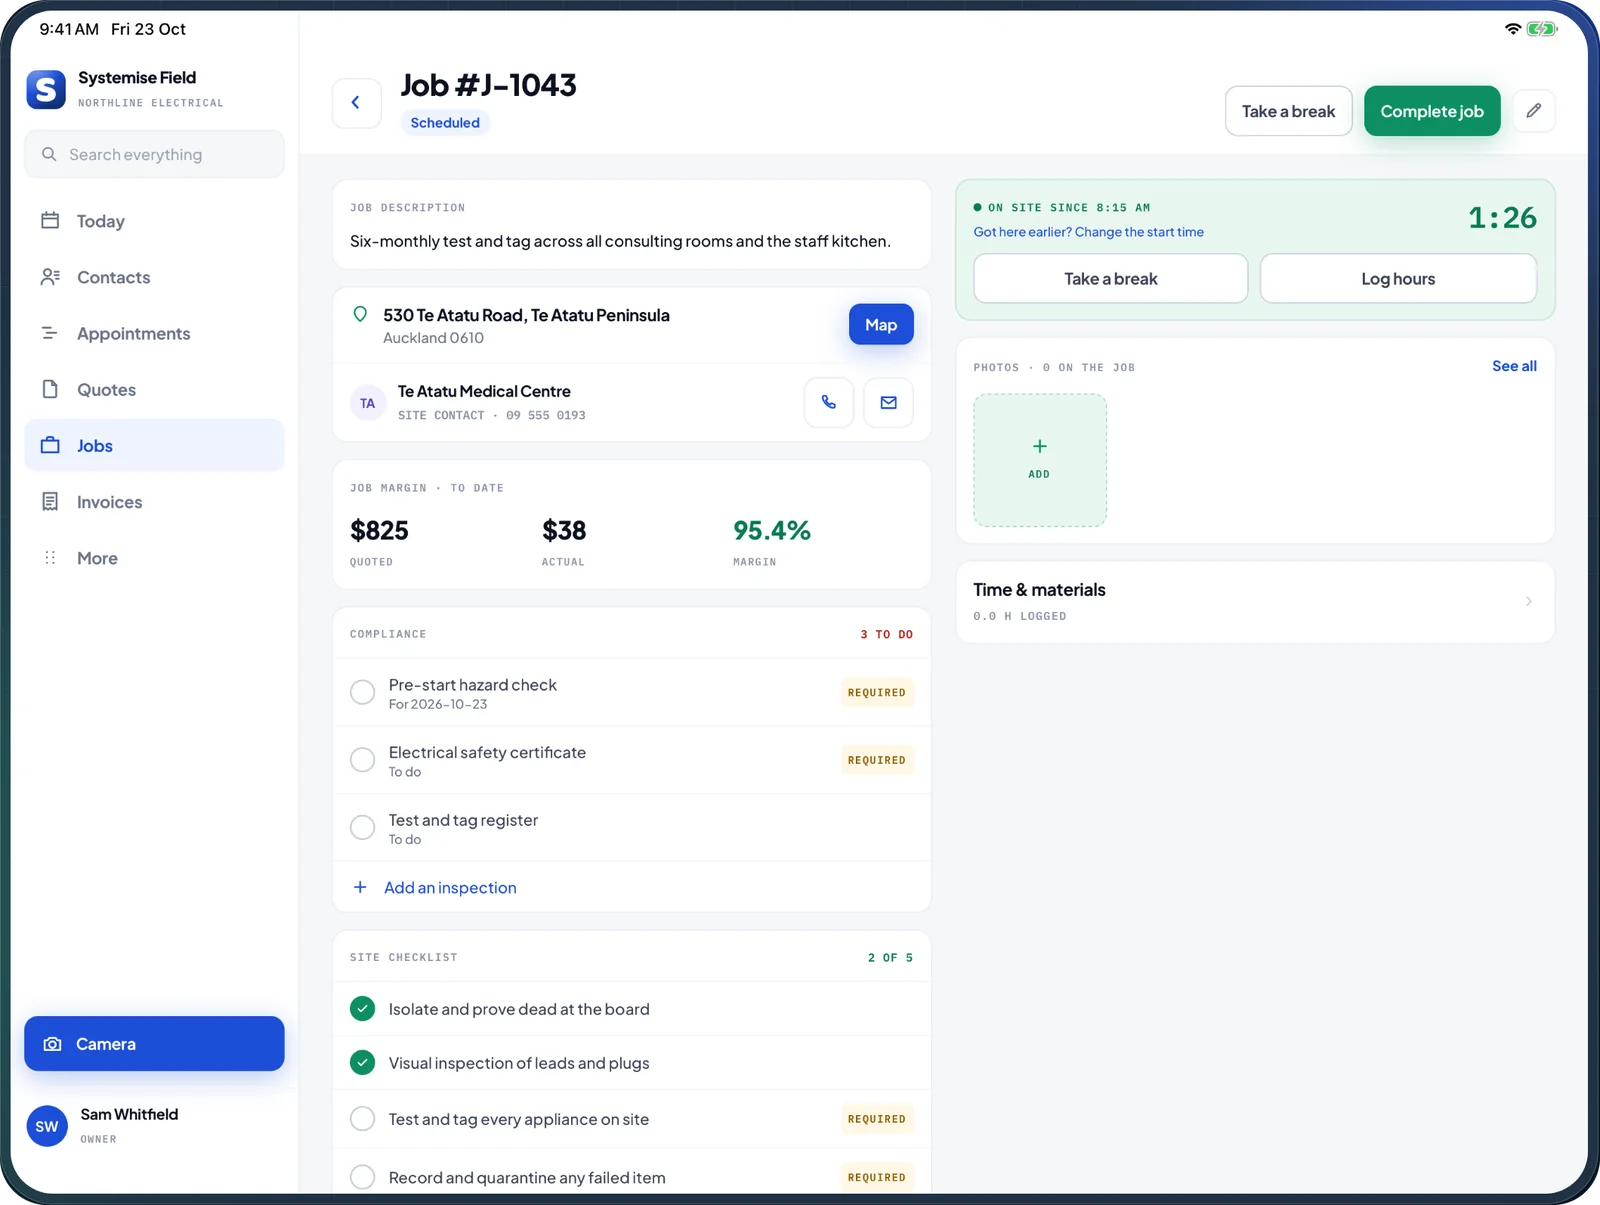
Task: Click the $38 actual amount
Action: pyautogui.click(x=564, y=530)
